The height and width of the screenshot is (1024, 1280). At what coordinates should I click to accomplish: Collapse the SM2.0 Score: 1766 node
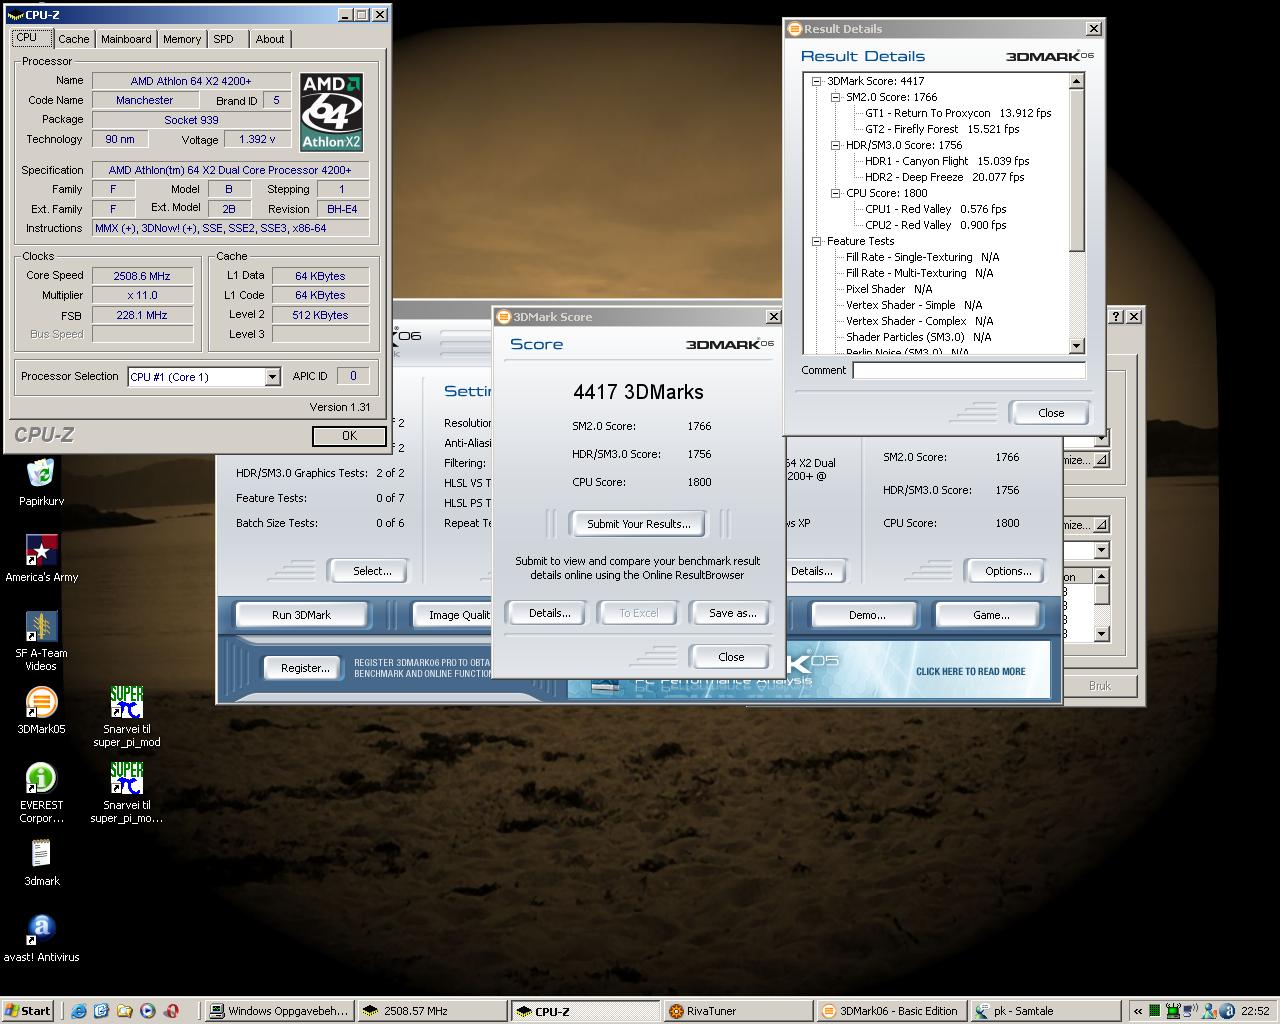pos(835,97)
